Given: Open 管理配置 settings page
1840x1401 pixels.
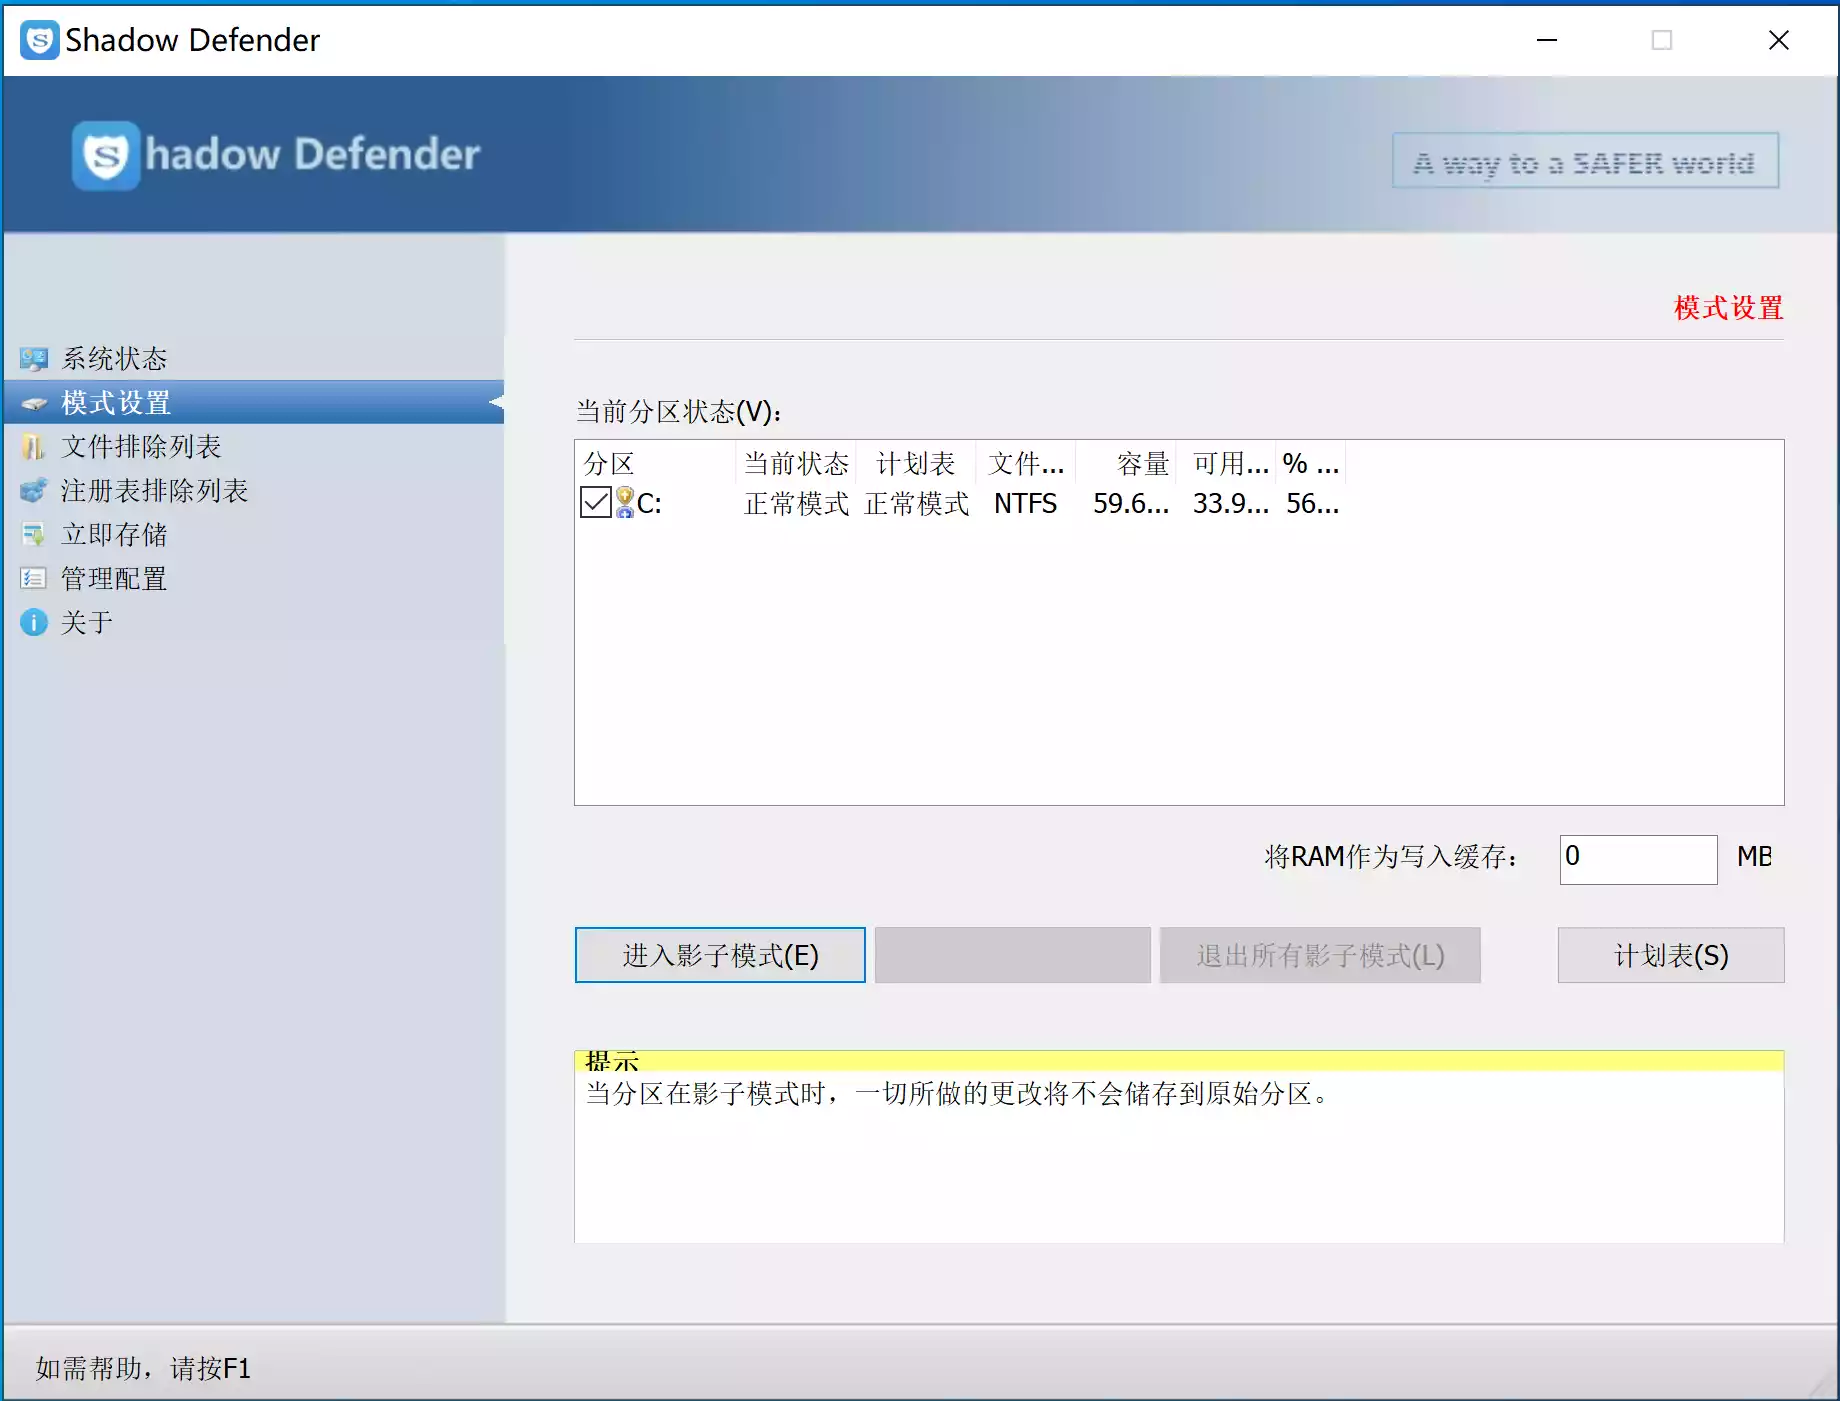Looking at the screenshot, I should tap(114, 579).
